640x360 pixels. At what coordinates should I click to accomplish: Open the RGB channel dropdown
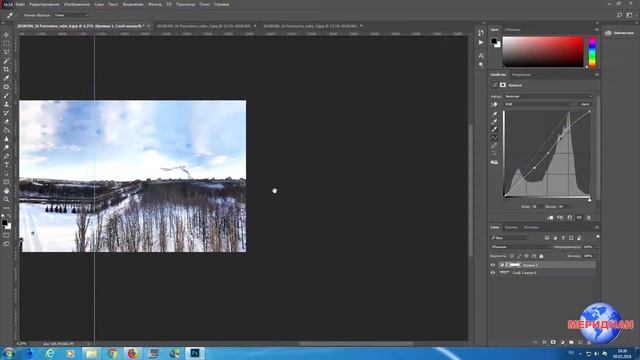click(x=538, y=104)
